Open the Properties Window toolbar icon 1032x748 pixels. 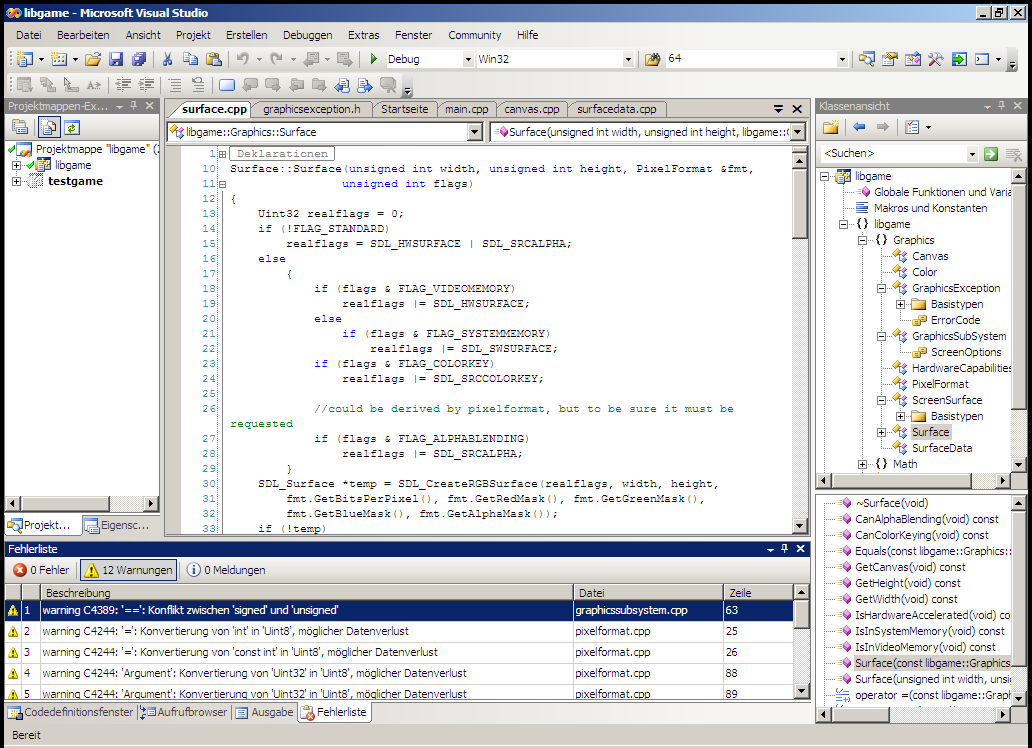[x=890, y=59]
